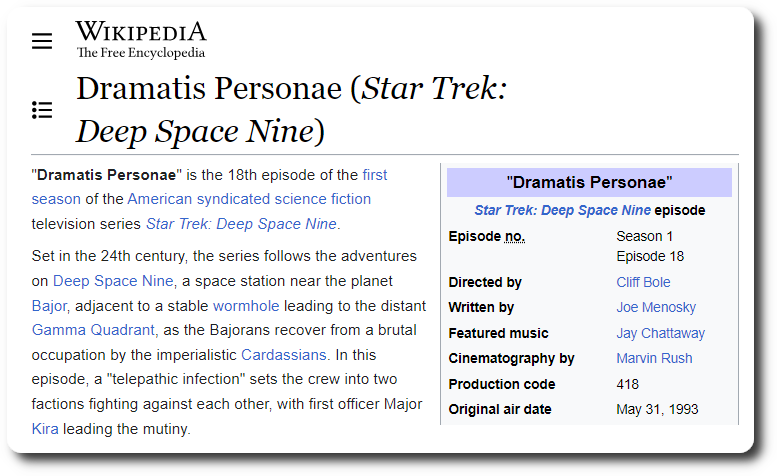Screen dimensions: 777x476
Task: Open infobox series link "Star Trek: Deep Space Nine"
Action: [562, 210]
